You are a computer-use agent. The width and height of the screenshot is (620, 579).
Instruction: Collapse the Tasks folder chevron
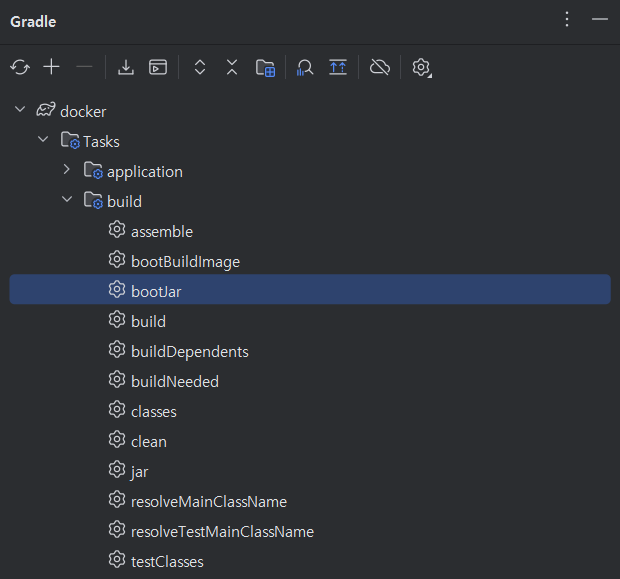tap(43, 139)
